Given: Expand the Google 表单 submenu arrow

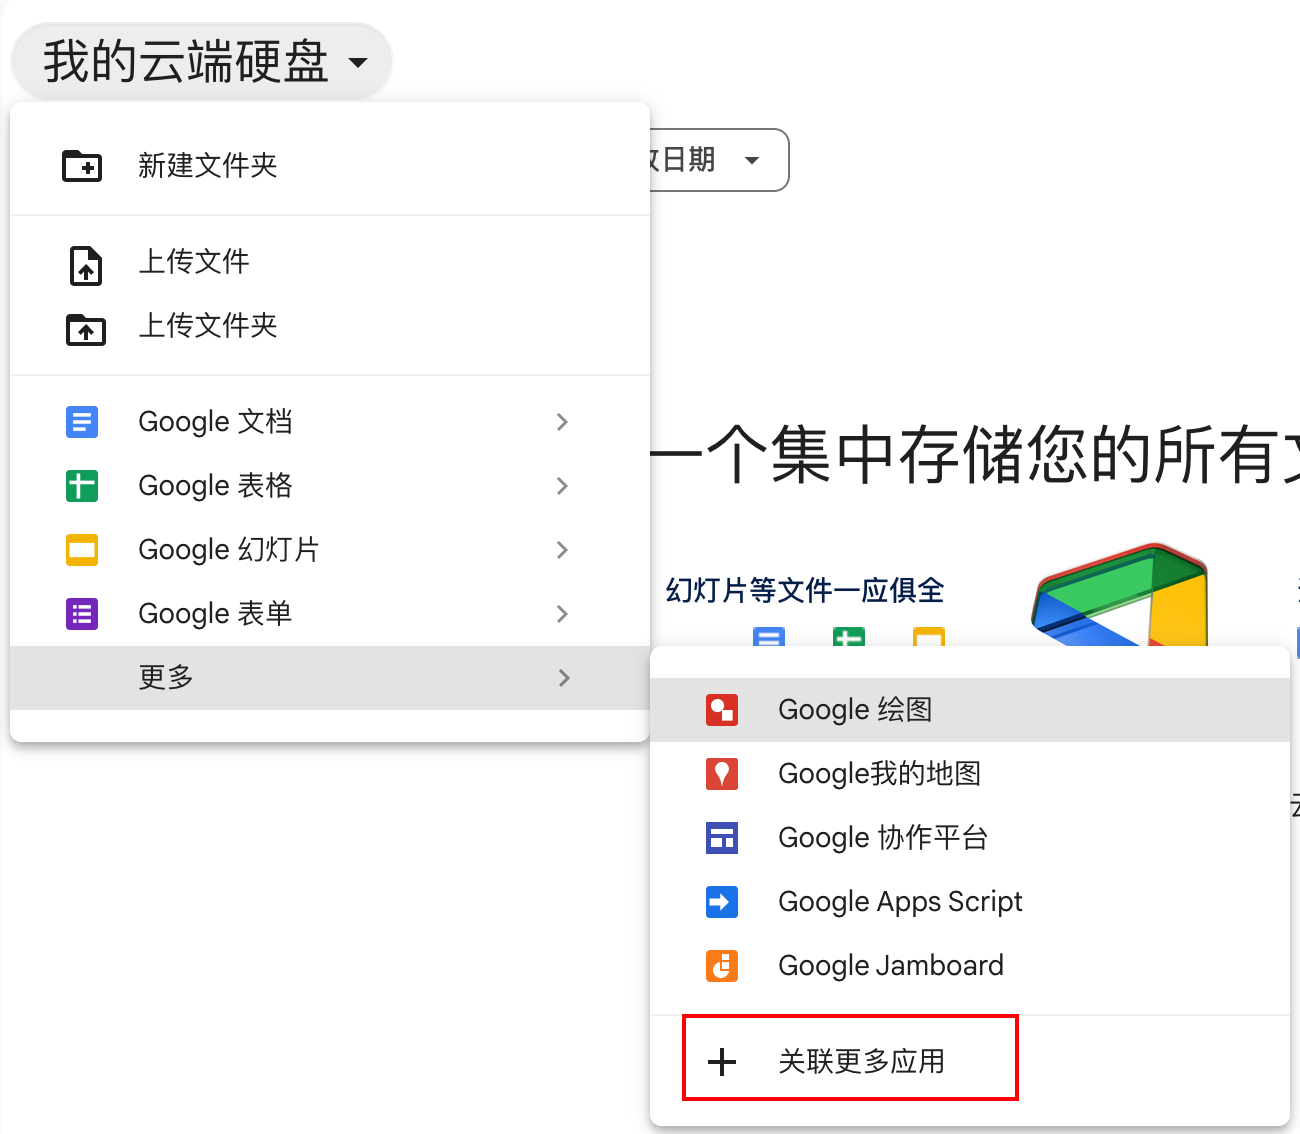Looking at the screenshot, I should click(563, 614).
